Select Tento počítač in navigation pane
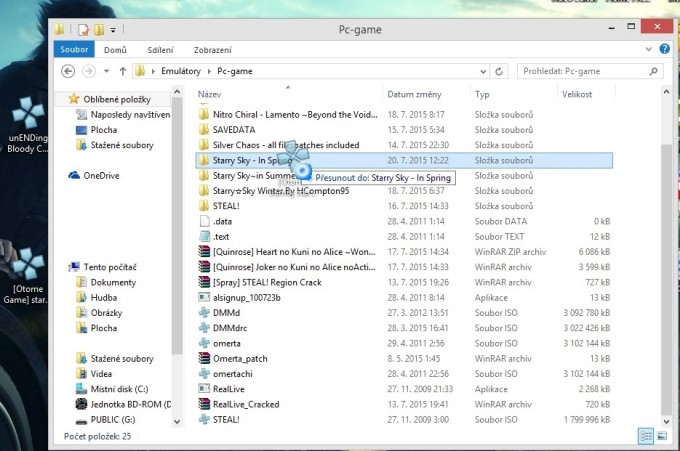The image size is (680, 451). pyautogui.click(x=102, y=267)
